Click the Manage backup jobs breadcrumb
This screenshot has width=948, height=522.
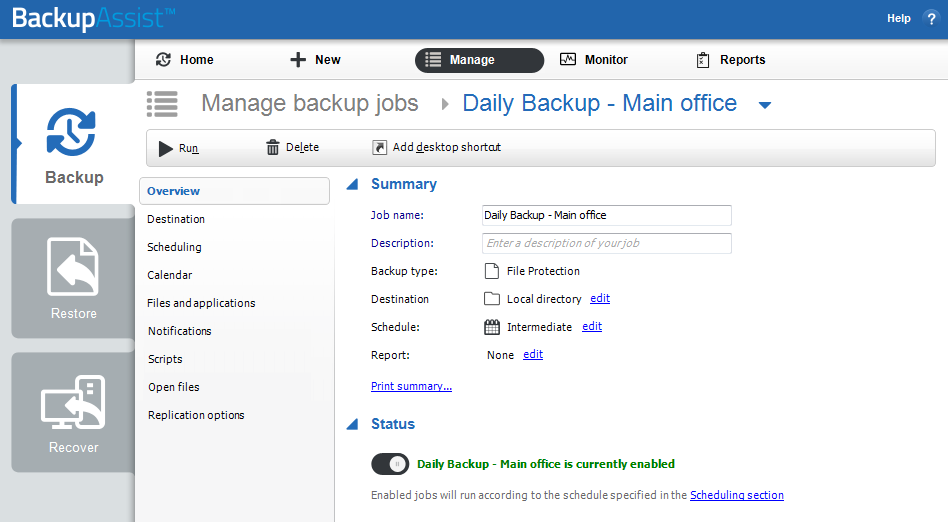point(310,103)
